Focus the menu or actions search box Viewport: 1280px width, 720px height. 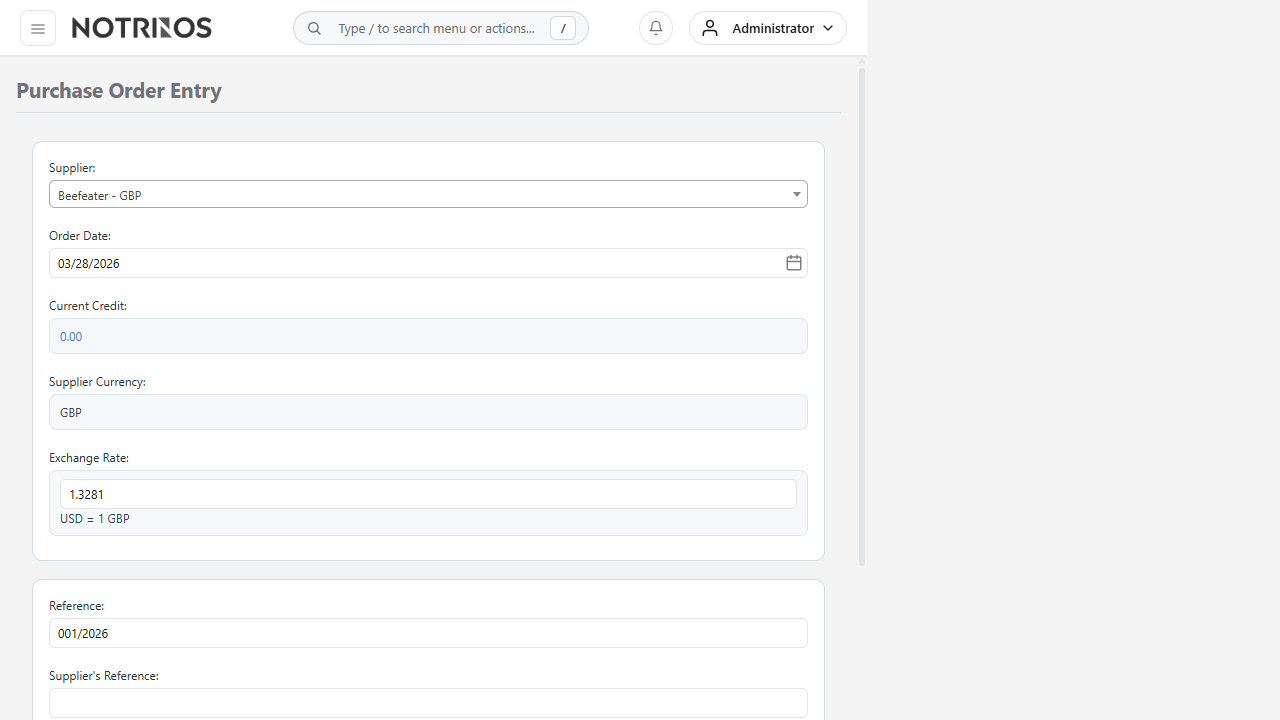point(436,28)
